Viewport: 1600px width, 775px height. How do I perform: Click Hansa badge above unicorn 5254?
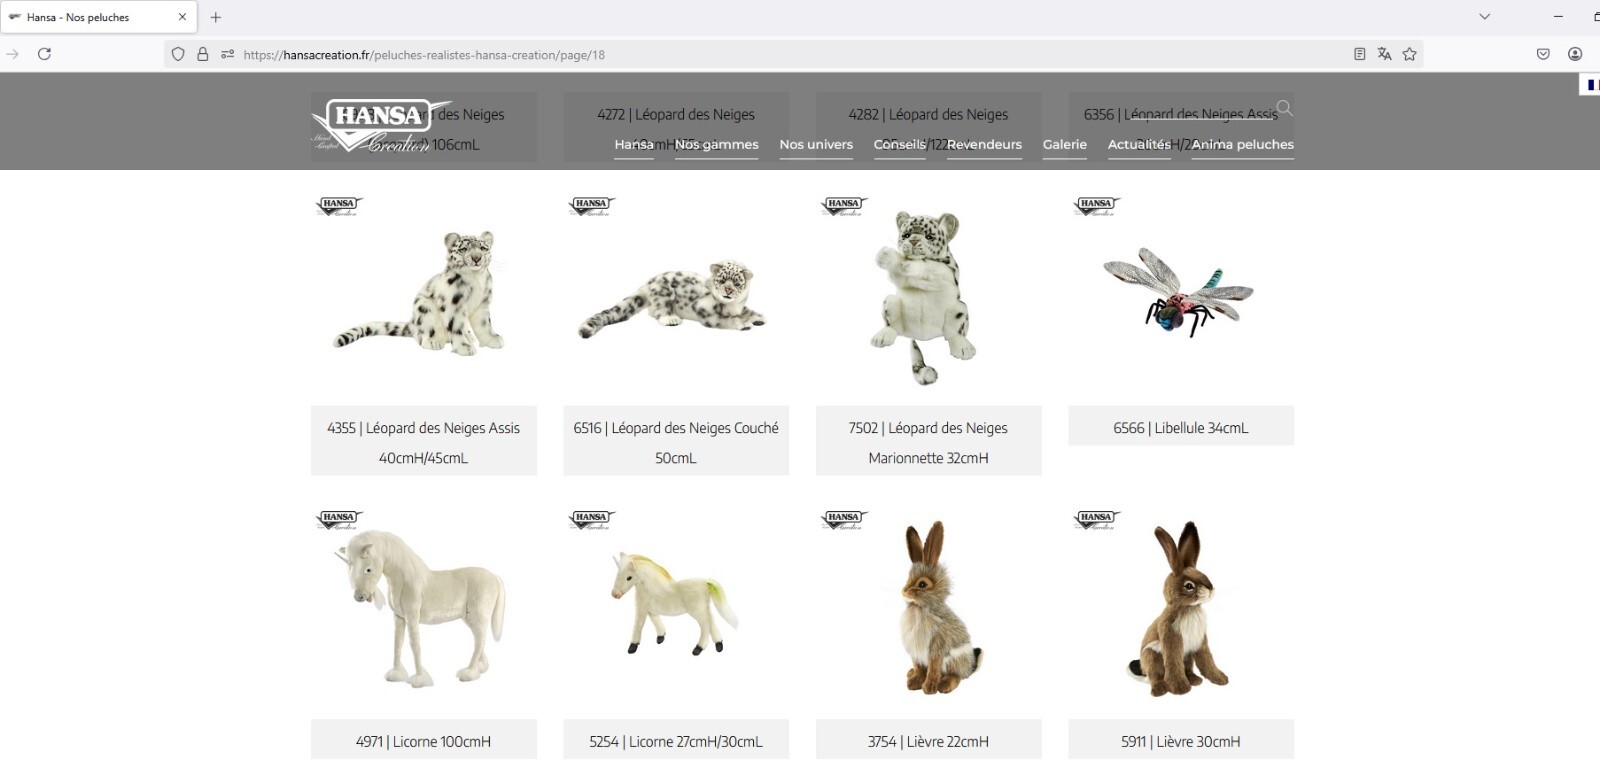(x=591, y=520)
